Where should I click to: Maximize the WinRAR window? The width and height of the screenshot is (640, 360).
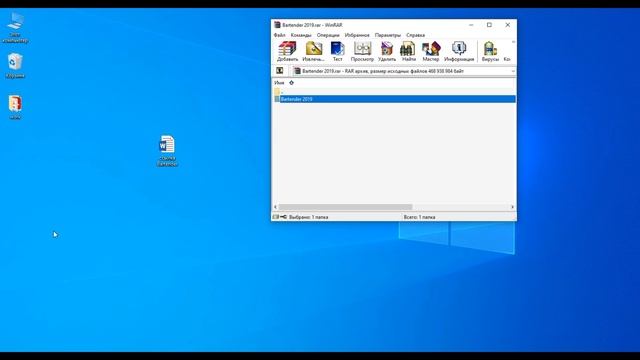489,25
